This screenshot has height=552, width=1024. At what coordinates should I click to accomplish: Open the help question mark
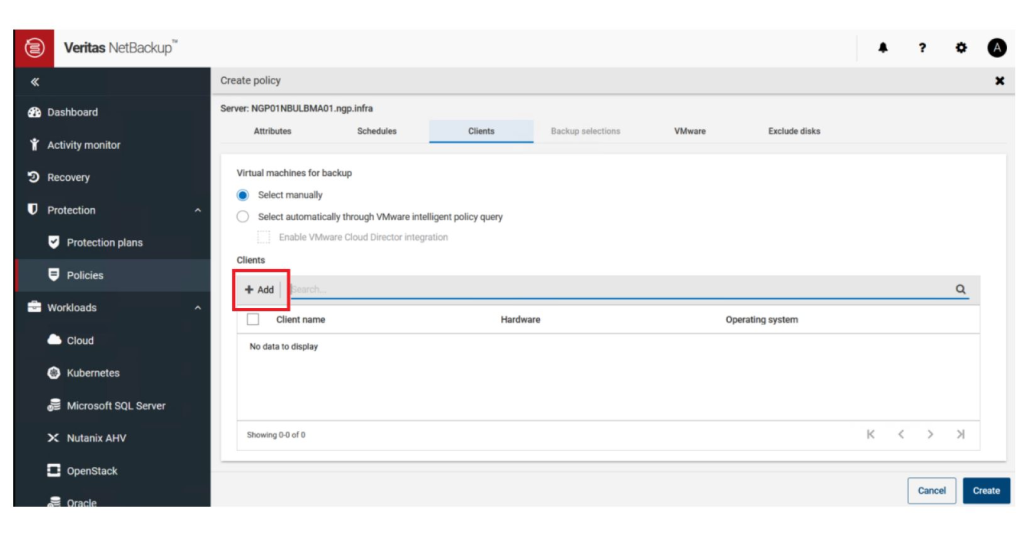click(x=922, y=48)
